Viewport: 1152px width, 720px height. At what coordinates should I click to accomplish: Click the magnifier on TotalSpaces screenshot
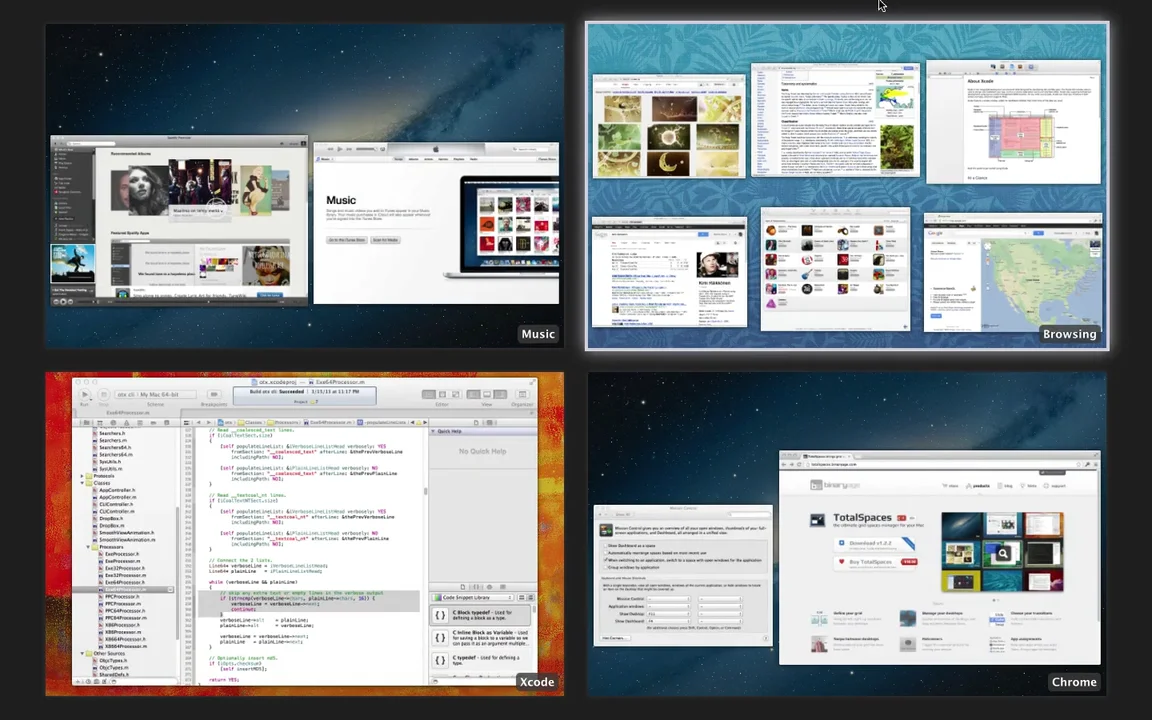pos(1003,554)
